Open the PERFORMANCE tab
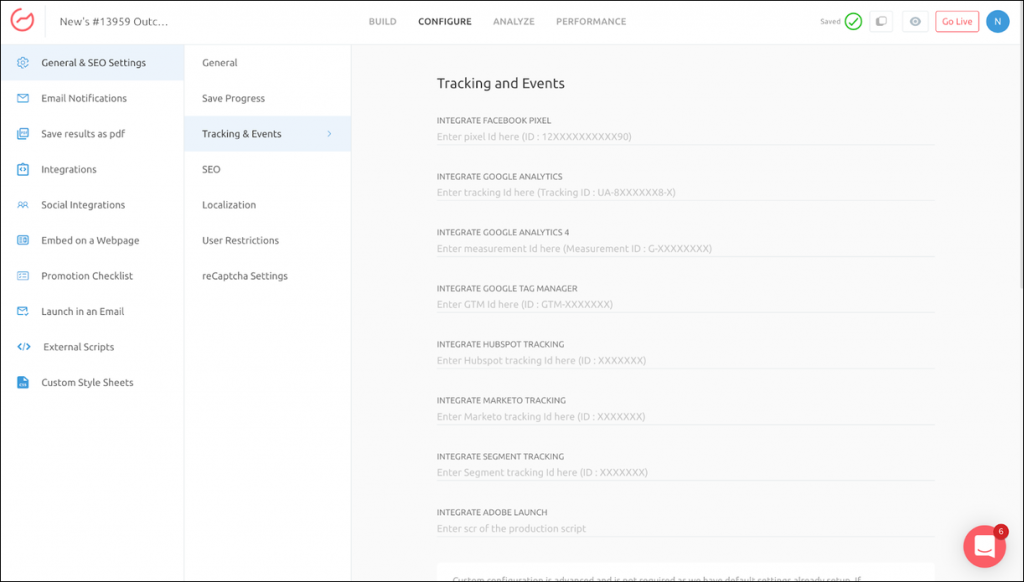 coord(591,21)
